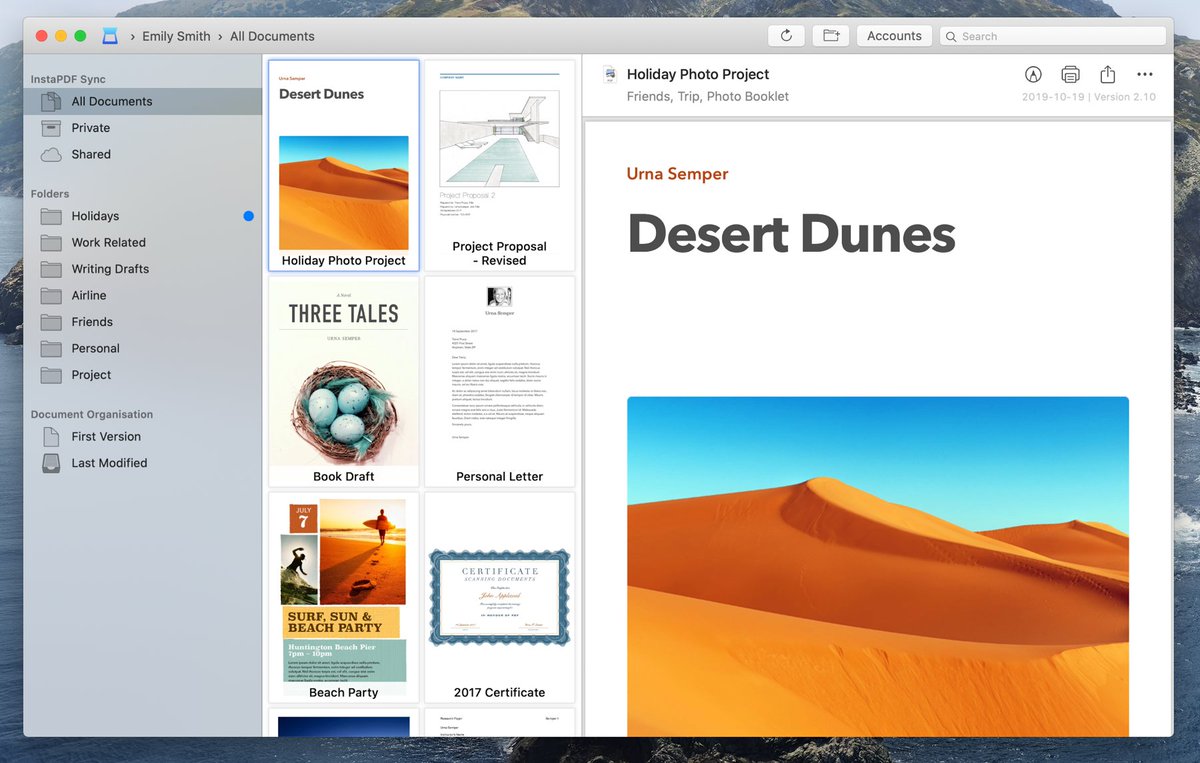Click the annotate markup icon in preview header
The image size is (1200, 763).
(1033, 75)
